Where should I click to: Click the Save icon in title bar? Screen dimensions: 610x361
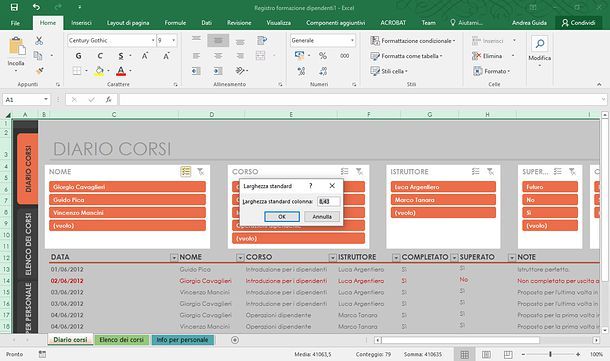tap(14, 7)
